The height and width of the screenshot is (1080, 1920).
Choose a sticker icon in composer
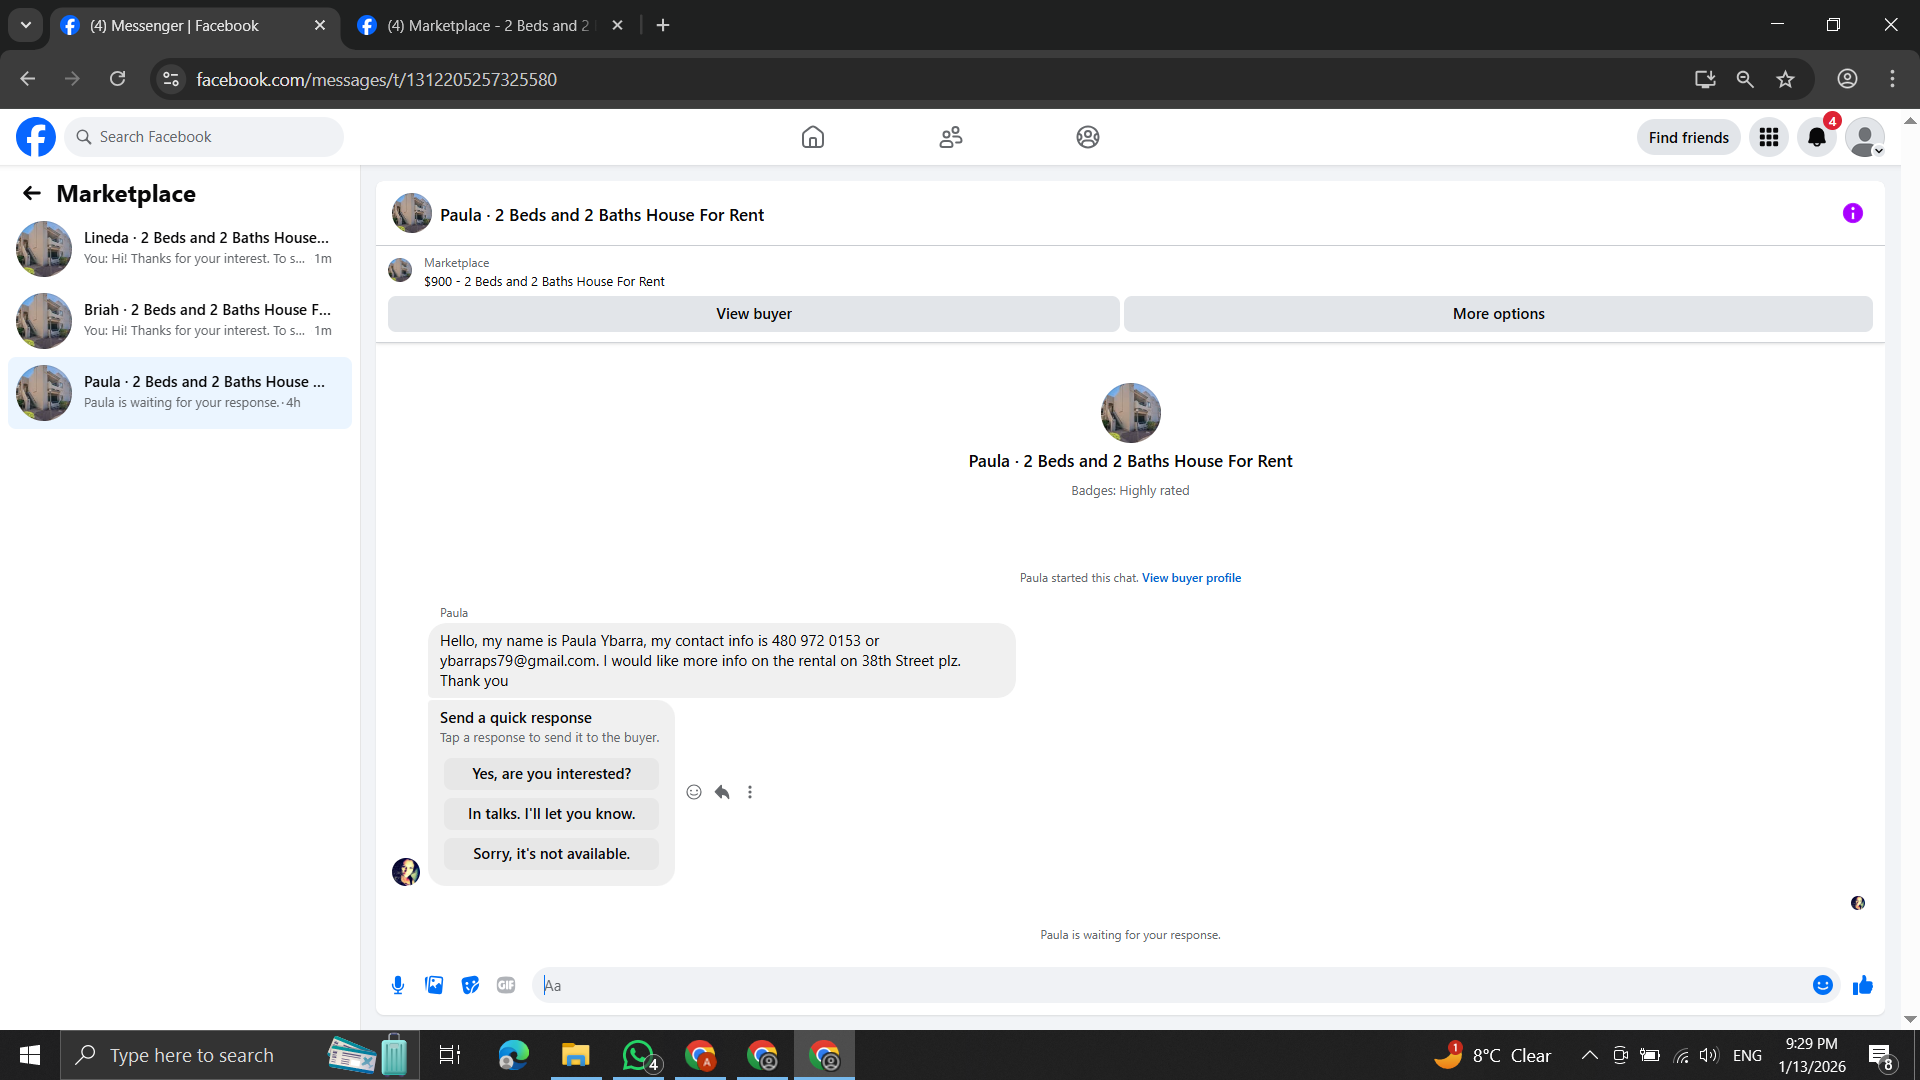pos(470,985)
